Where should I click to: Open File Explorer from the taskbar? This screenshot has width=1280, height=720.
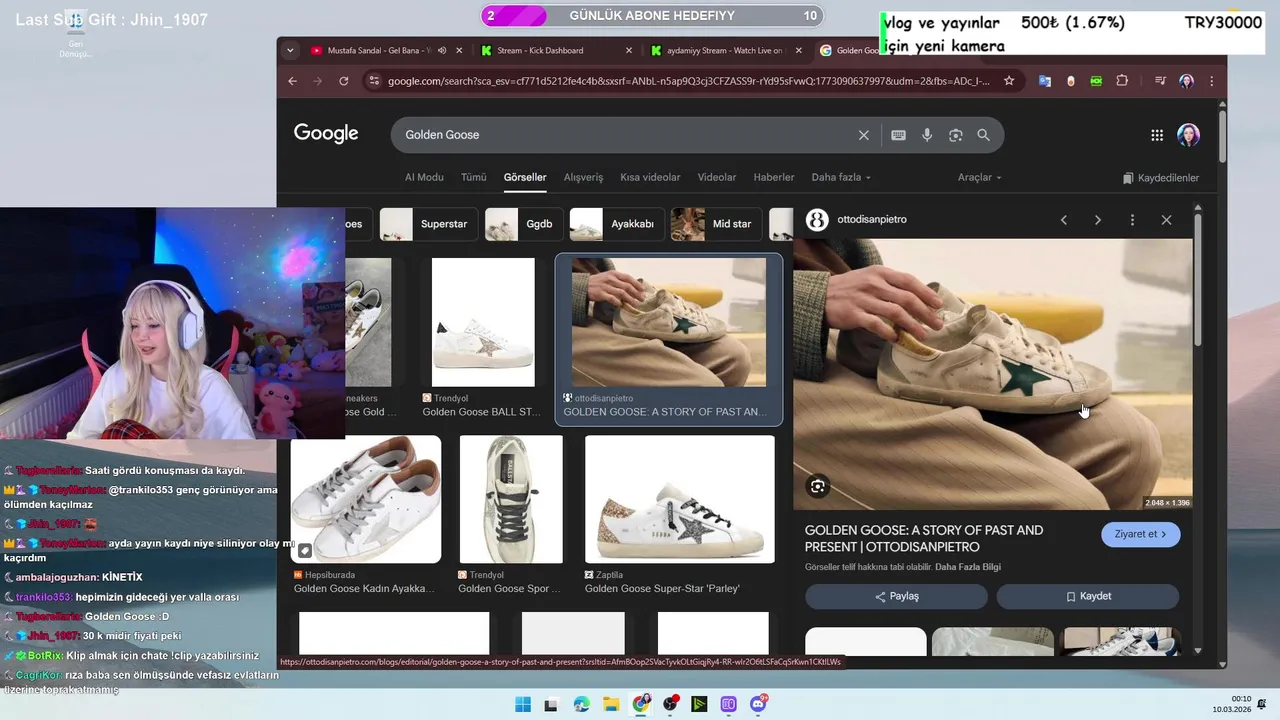coord(610,704)
